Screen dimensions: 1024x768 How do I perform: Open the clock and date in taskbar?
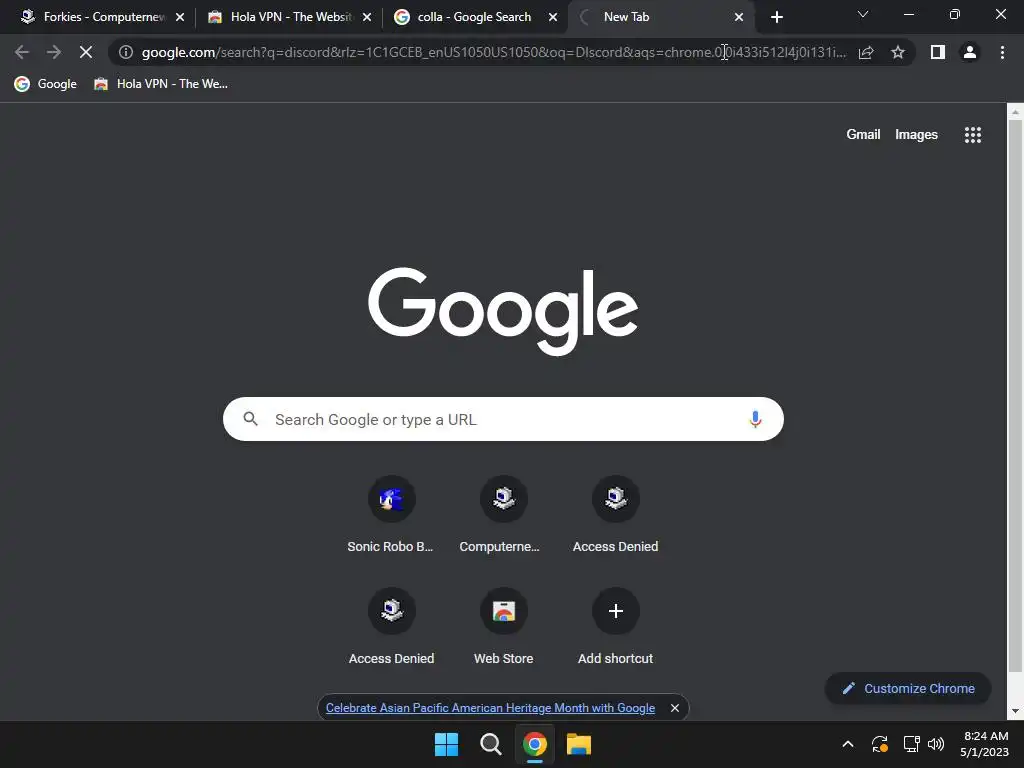pos(985,744)
